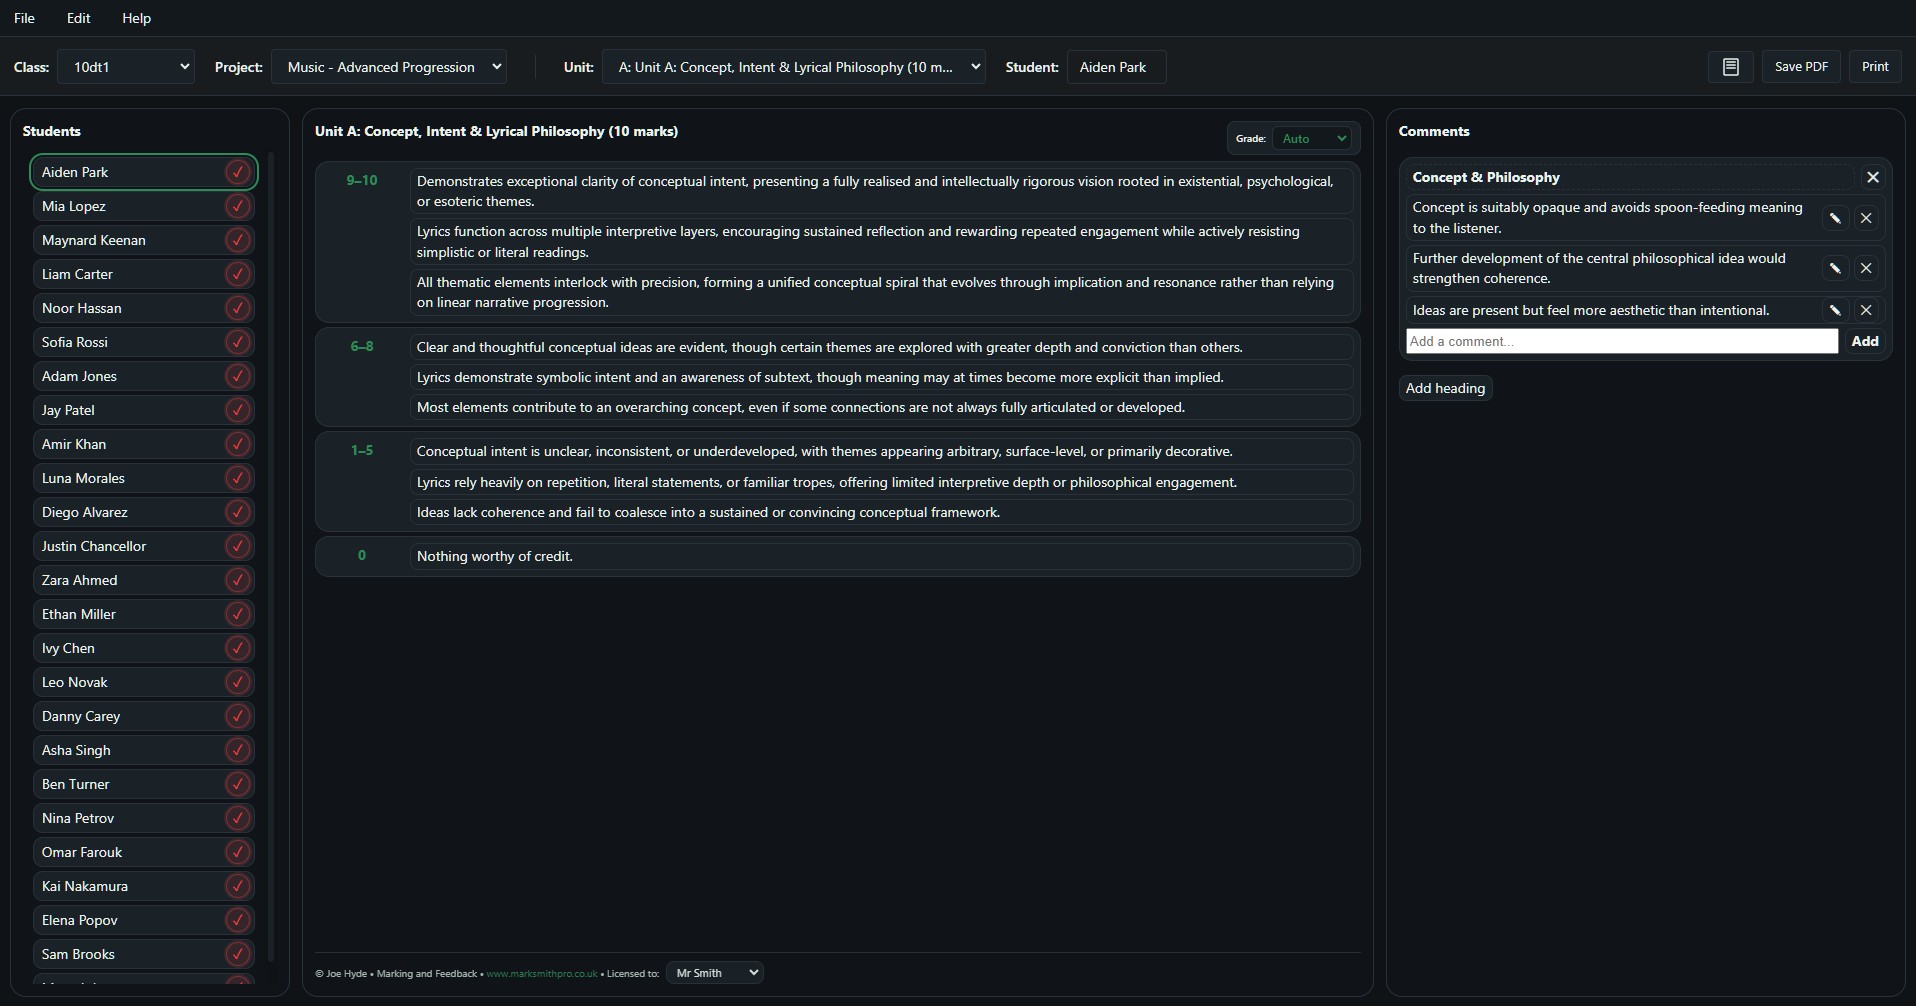Open the Help menu
The height and width of the screenshot is (1006, 1916).
tap(135, 18)
